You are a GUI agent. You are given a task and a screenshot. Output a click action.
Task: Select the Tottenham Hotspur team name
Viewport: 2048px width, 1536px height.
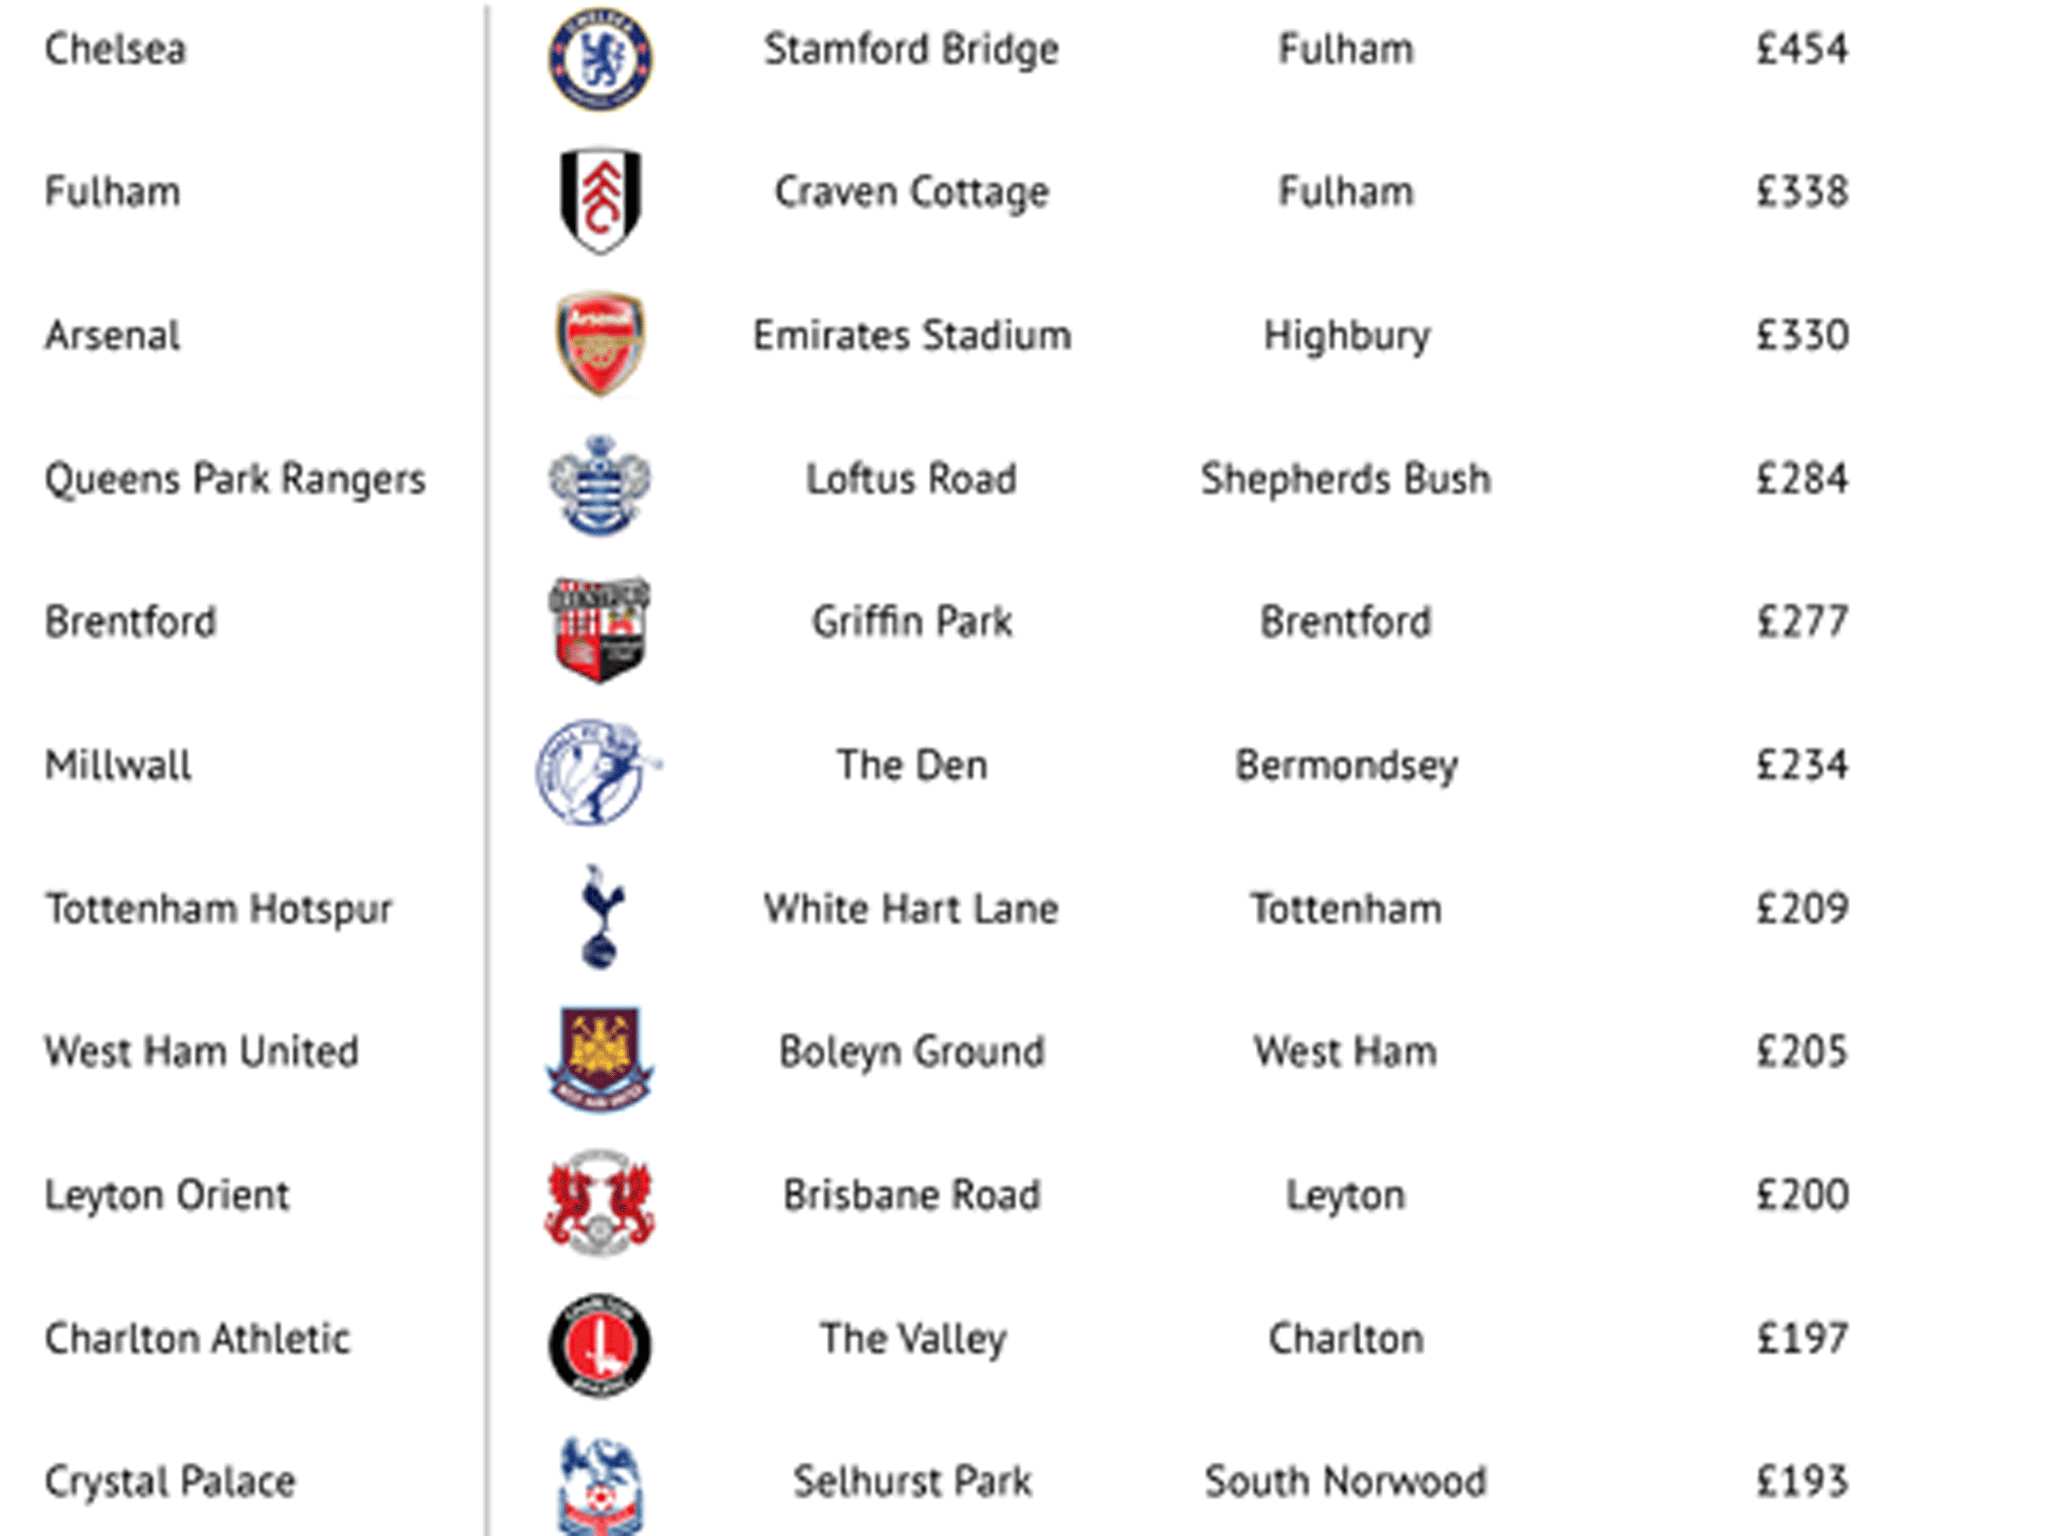(x=219, y=909)
